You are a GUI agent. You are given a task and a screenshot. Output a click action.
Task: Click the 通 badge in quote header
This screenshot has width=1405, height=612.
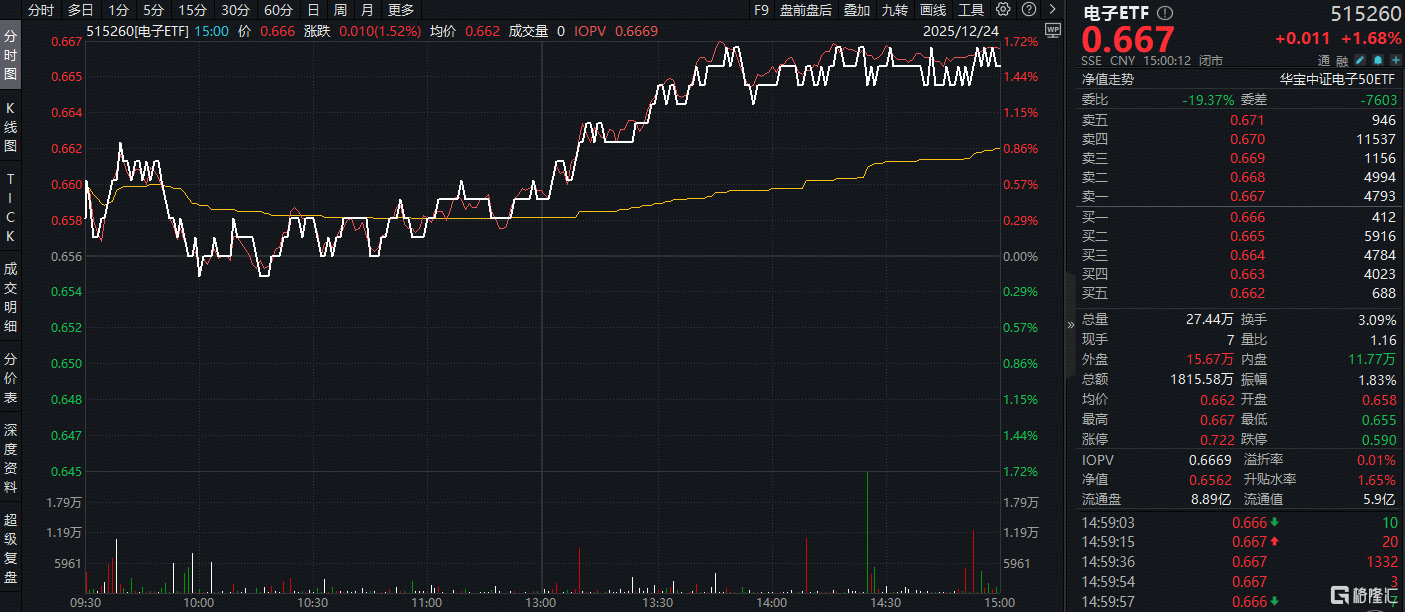(x=1323, y=60)
